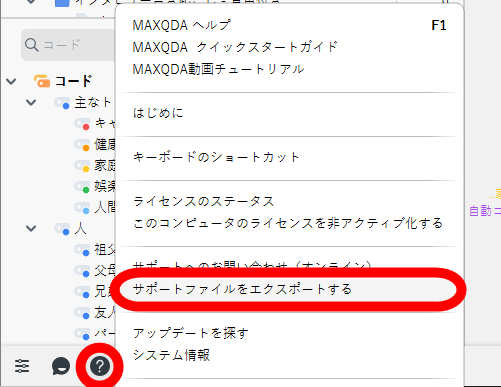
Task: Open システム情報 menu item
Action: (x=171, y=355)
